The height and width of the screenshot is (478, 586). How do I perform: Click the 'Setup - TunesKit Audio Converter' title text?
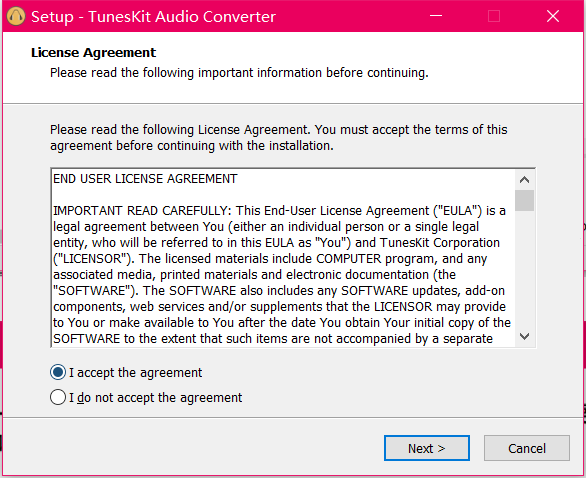tap(153, 17)
